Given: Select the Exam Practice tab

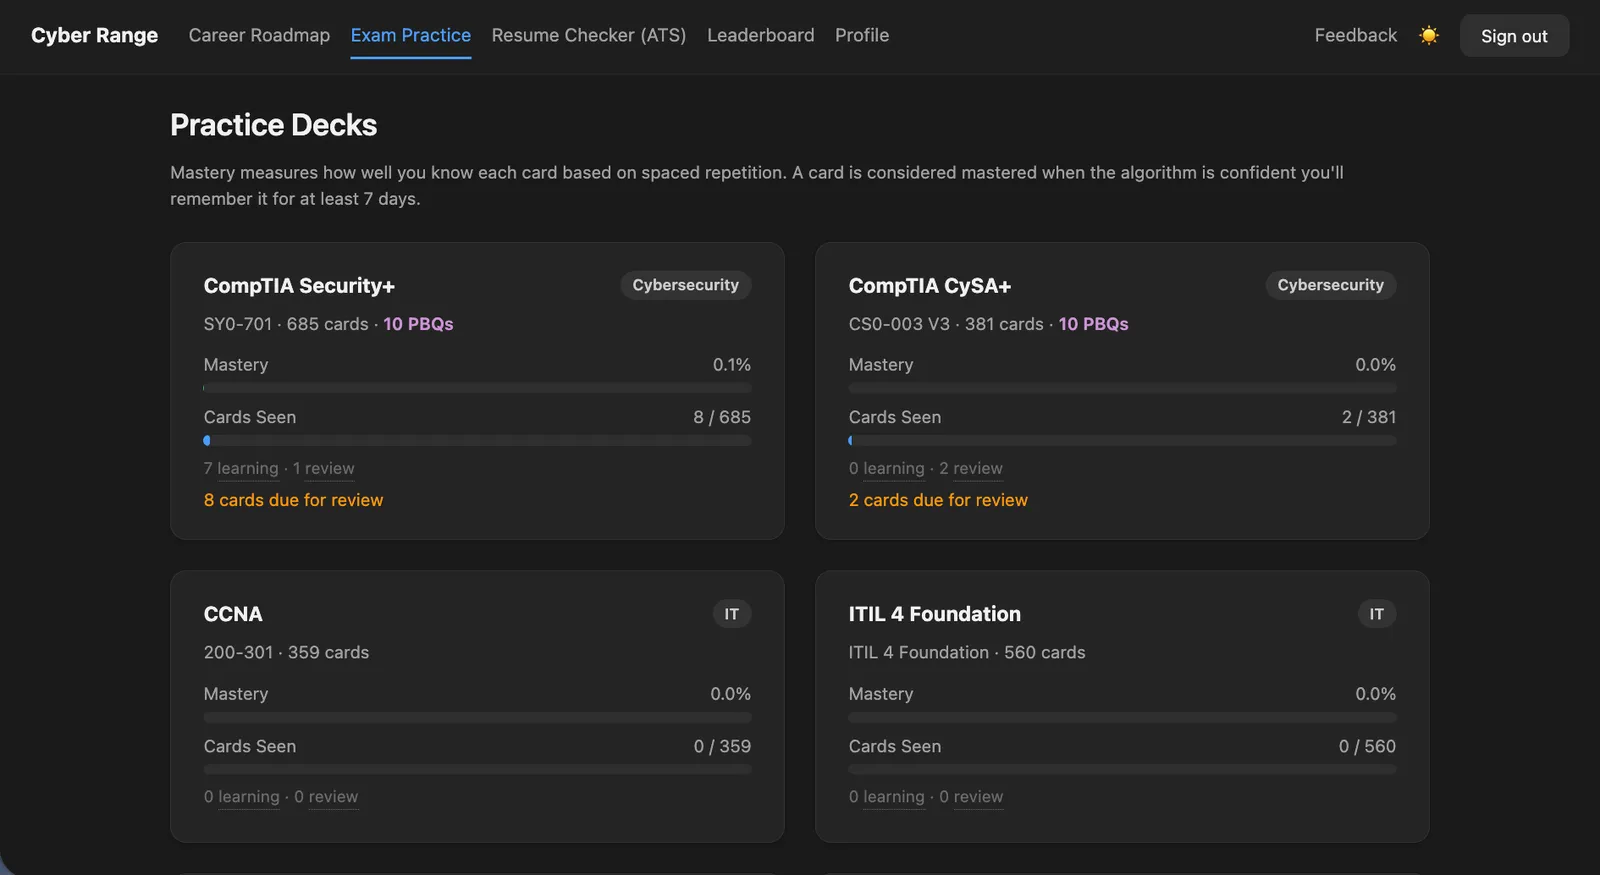Looking at the screenshot, I should (410, 35).
